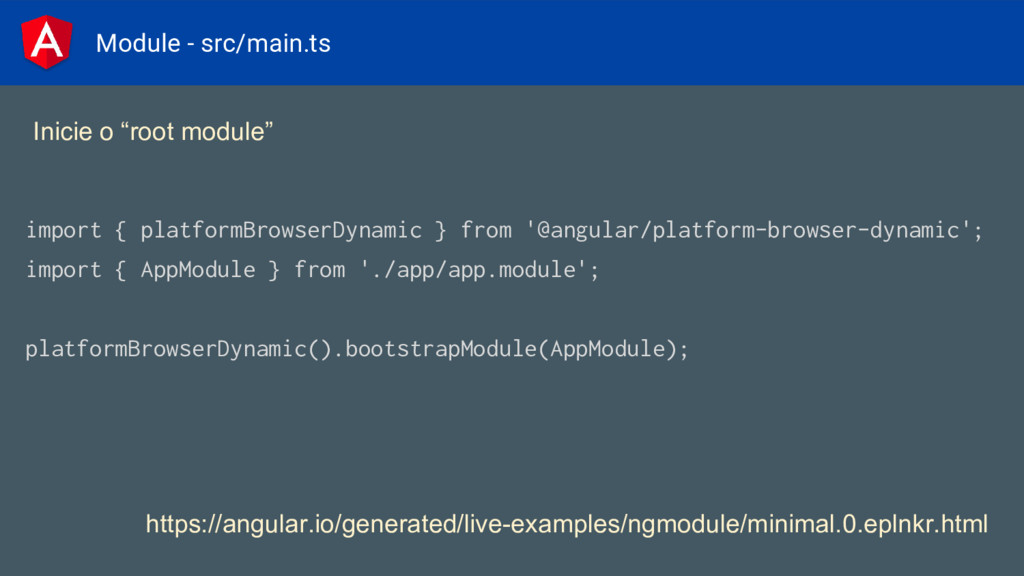This screenshot has height=576, width=1024.
Task: Click the slide title "Module - src/main.ts"
Action: (213, 44)
